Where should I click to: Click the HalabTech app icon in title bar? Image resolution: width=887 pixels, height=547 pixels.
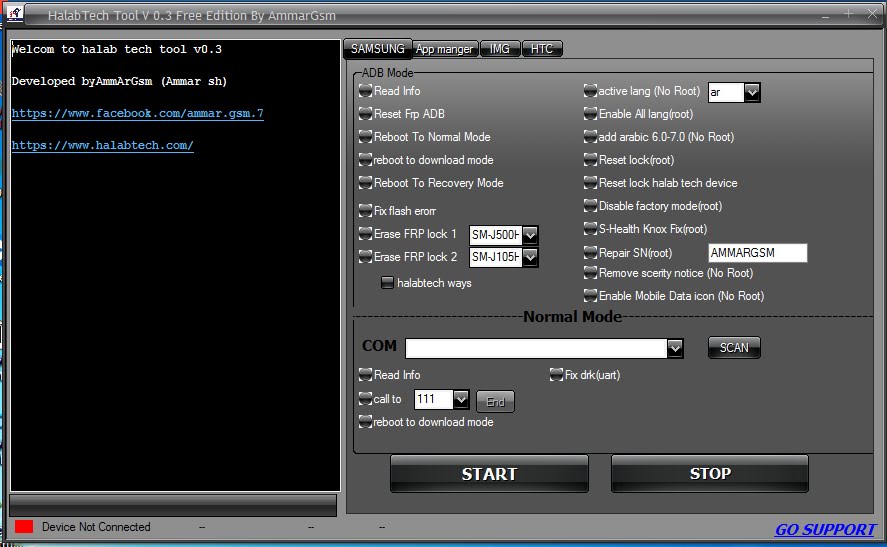[15, 14]
